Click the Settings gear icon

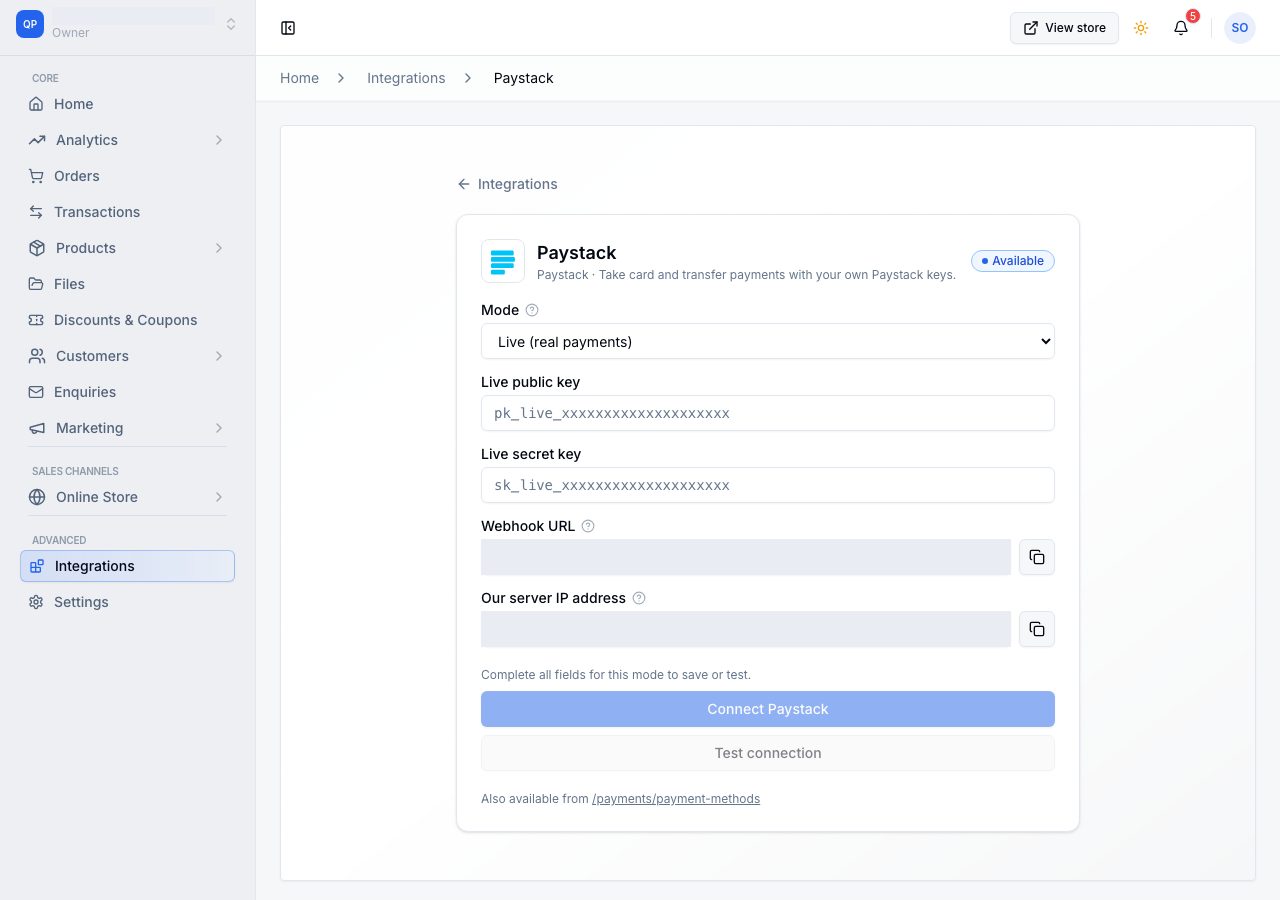[x=36, y=602]
